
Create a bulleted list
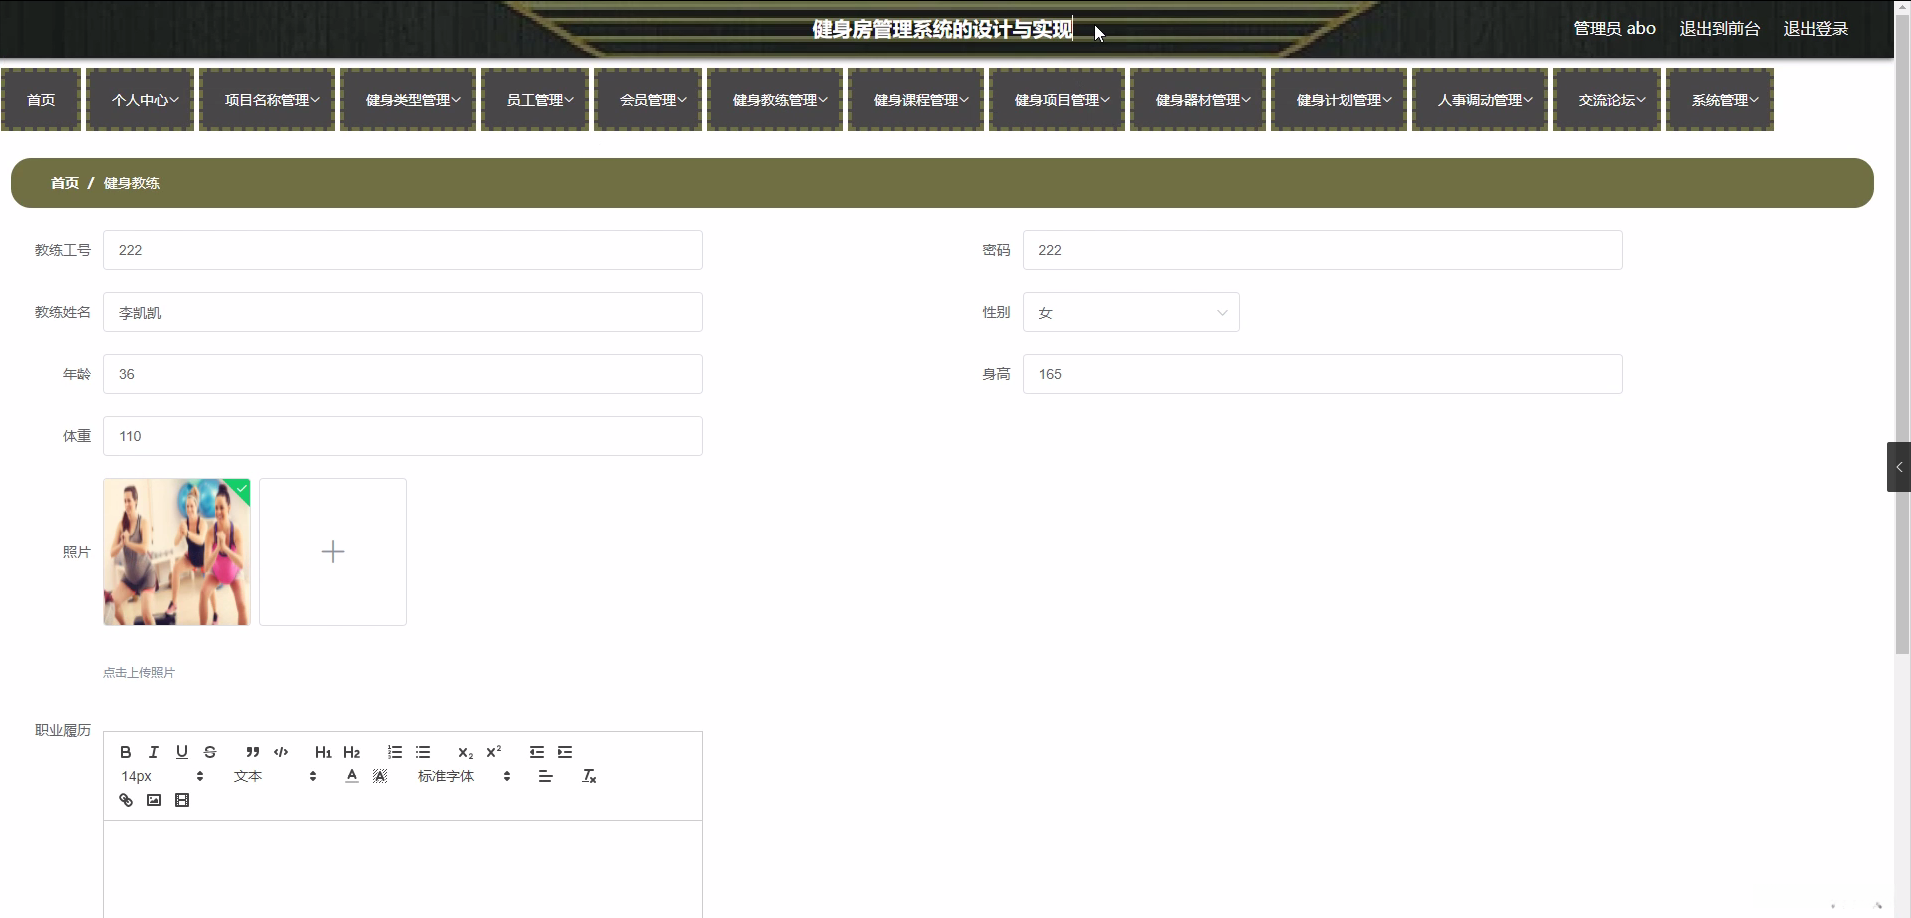coord(423,752)
